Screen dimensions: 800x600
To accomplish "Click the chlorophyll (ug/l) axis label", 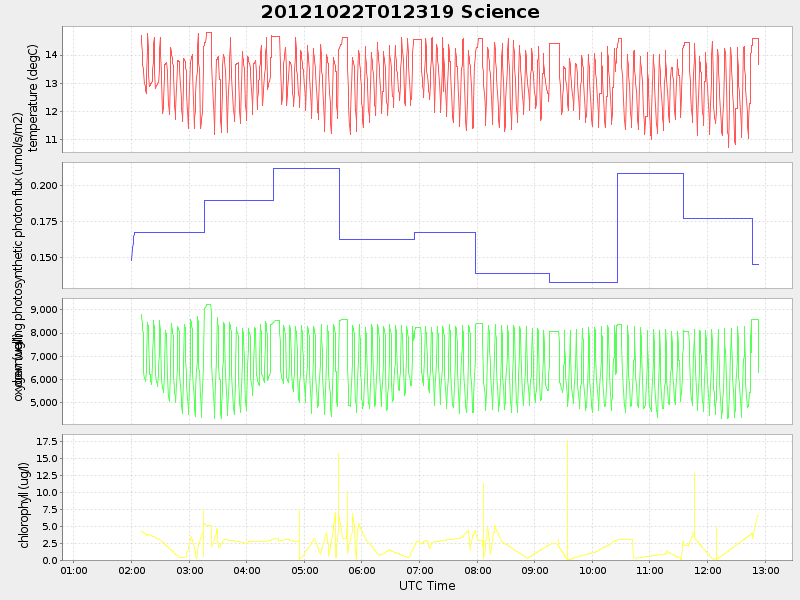I will [23, 506].
